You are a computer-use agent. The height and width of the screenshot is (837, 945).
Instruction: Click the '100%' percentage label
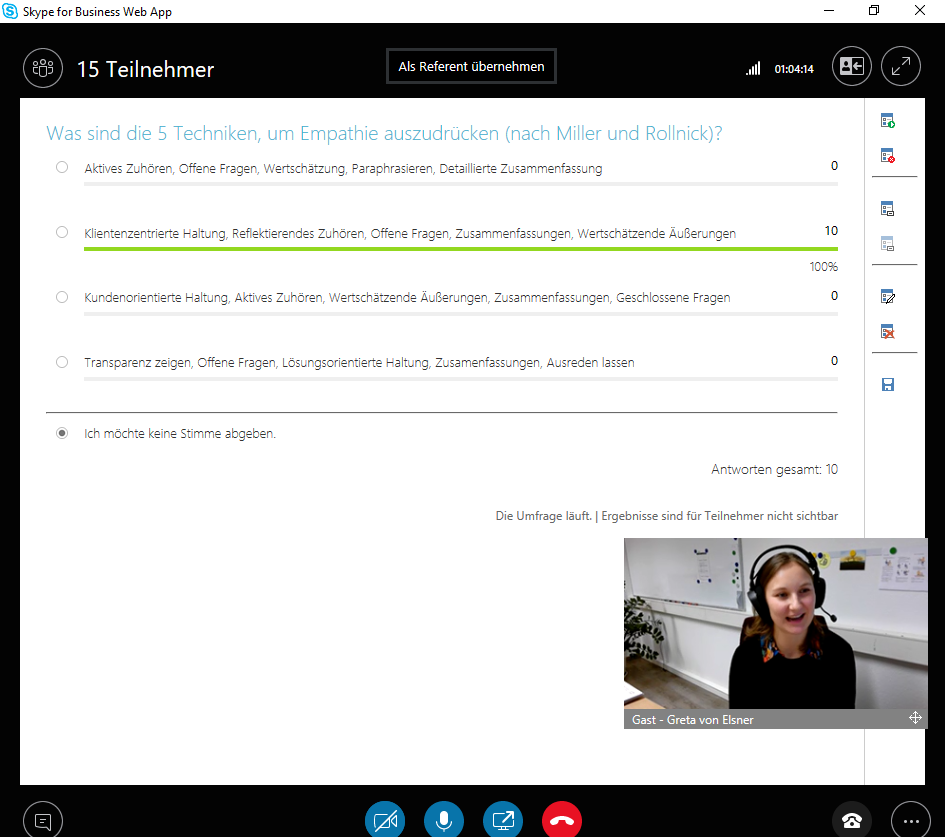823,266
